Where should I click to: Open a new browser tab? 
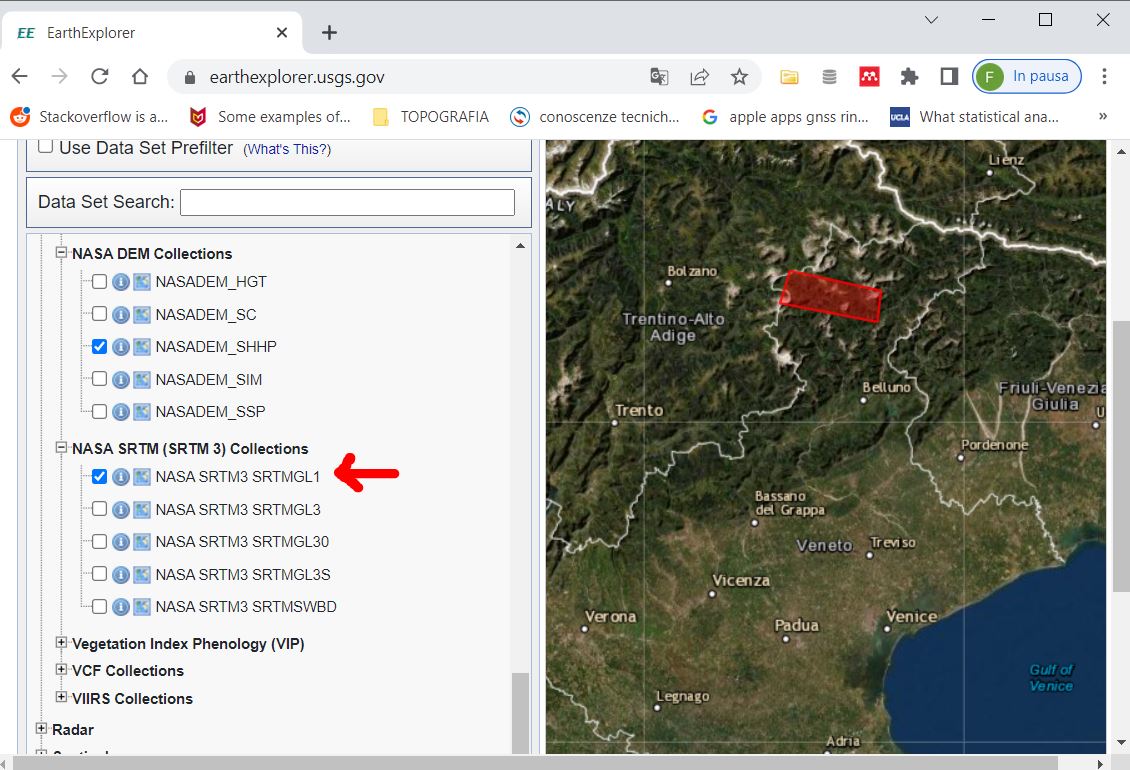(329, 32)
